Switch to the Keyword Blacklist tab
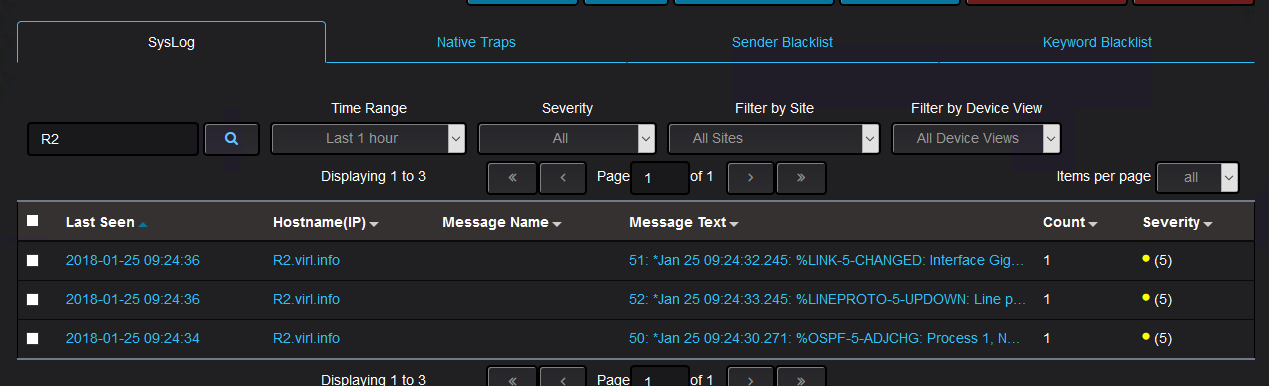Image resolution: width=1269 pixels, height=386 pixels. [x=1097, y=42]
